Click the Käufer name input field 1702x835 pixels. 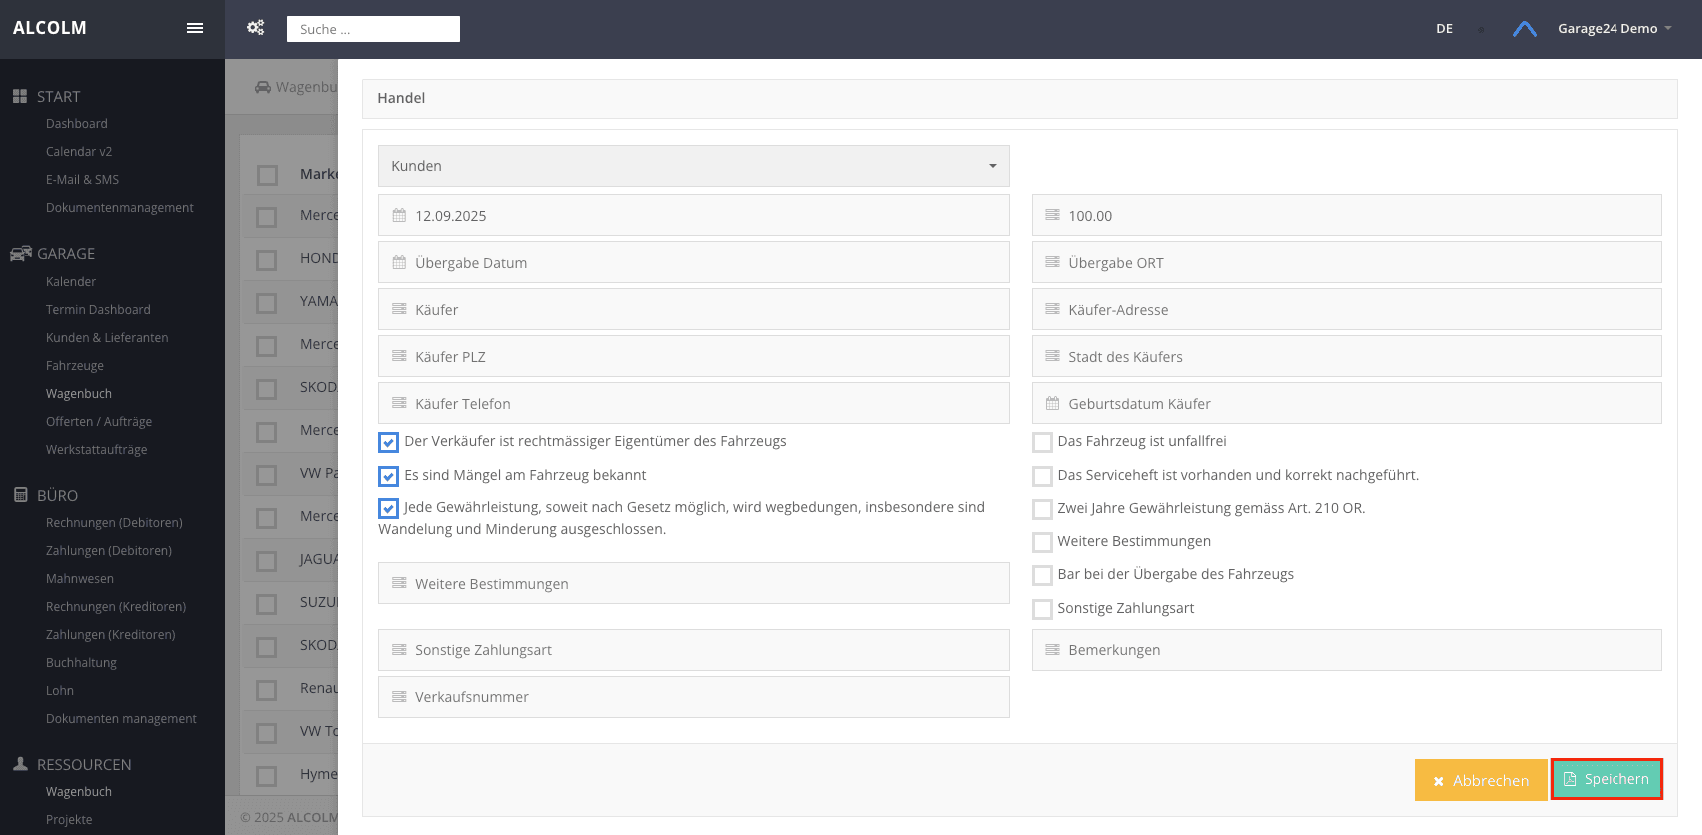pyautogui.click(x=694, y=310)
